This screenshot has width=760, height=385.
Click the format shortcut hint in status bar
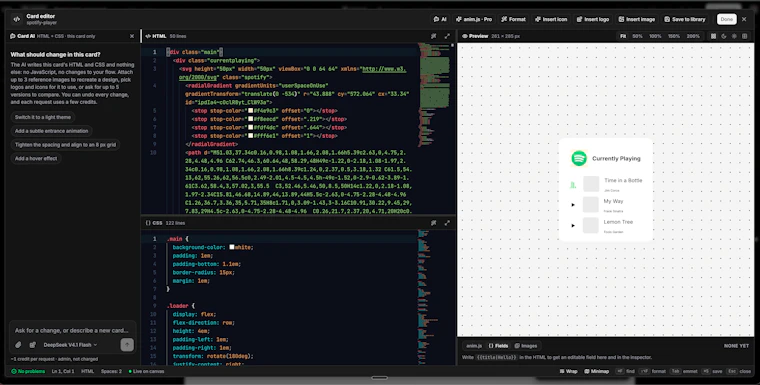(x=652, y=371)
